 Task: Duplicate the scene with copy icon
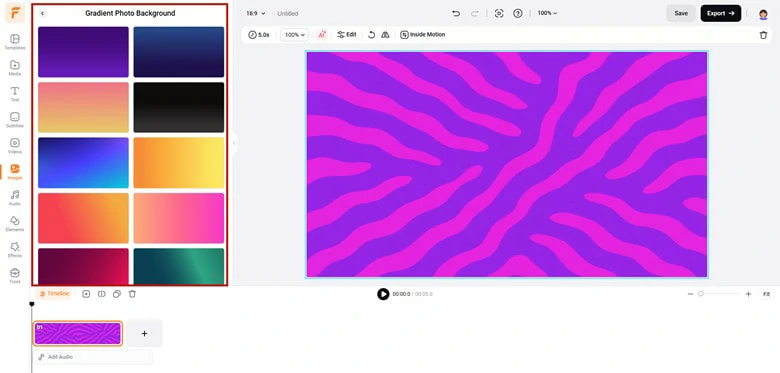(x=117, y=294)
